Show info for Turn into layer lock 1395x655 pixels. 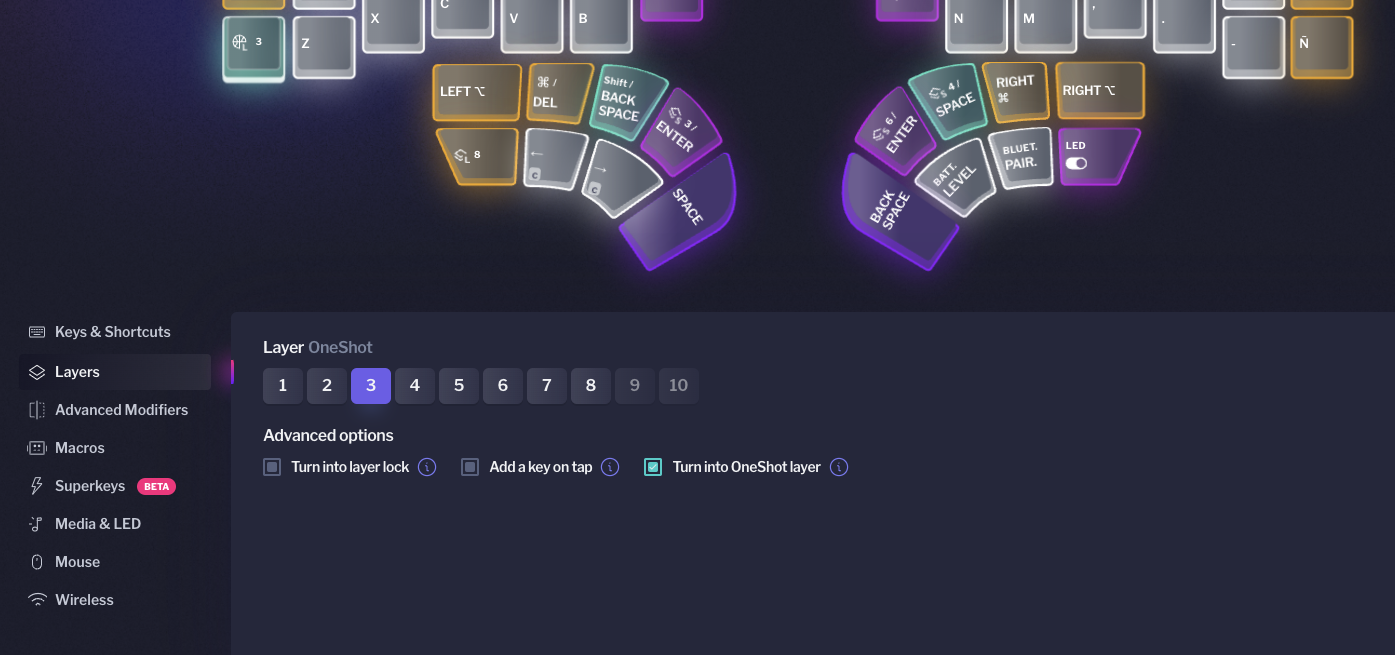point(427,467)
